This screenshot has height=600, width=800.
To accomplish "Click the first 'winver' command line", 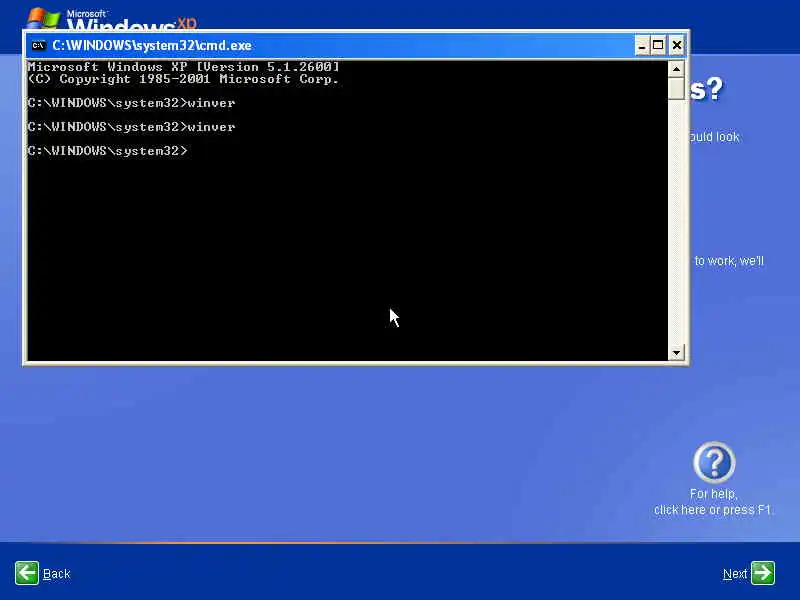I will tap(132, 103).
